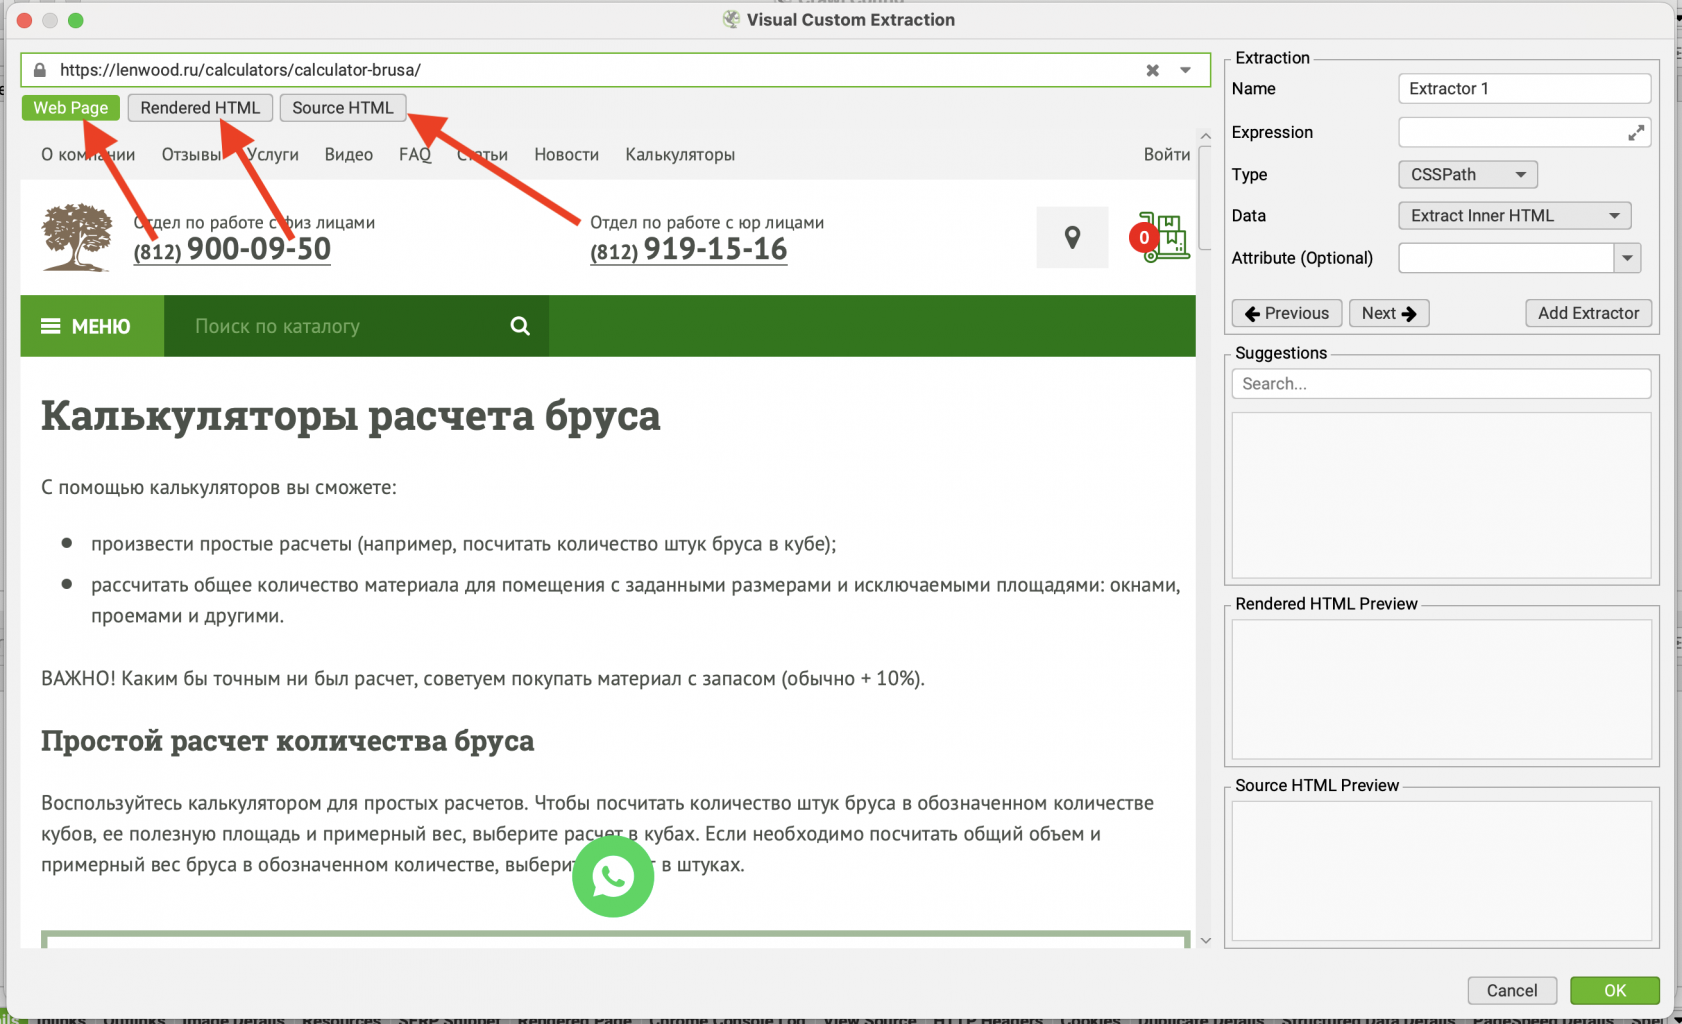Switch to the Source HTML tab
The width and height of the screenshot is (1682, 1024).
click(343, 108)
